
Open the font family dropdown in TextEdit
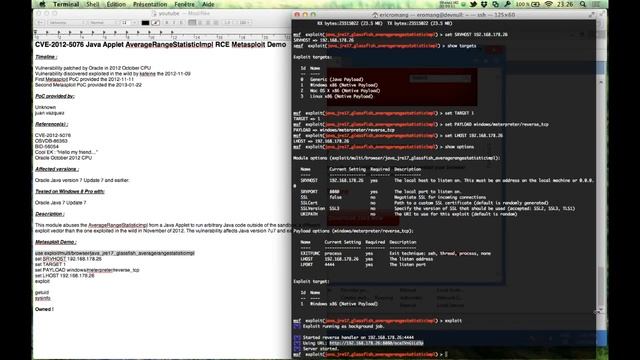[x=67, y=23]
